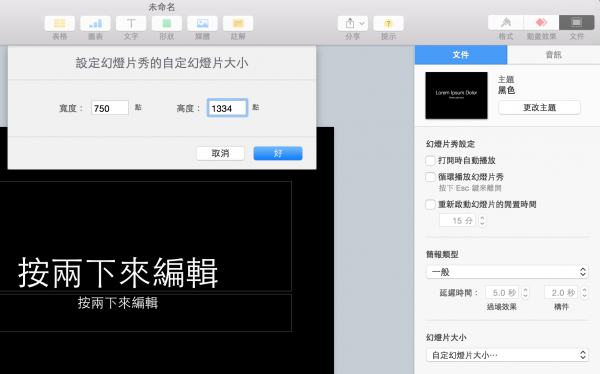Click the 寬度 field showing 750
Viewport: 600px width, 374px height.
coord(110,108)
